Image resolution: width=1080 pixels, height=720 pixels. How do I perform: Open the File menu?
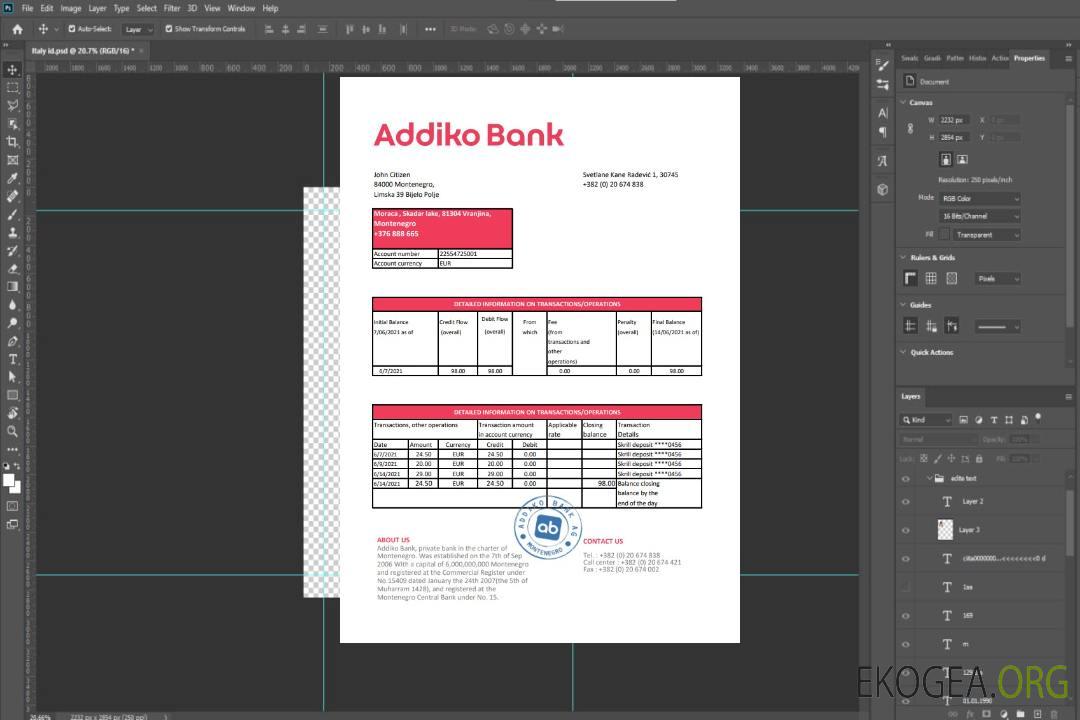[28, 8]
